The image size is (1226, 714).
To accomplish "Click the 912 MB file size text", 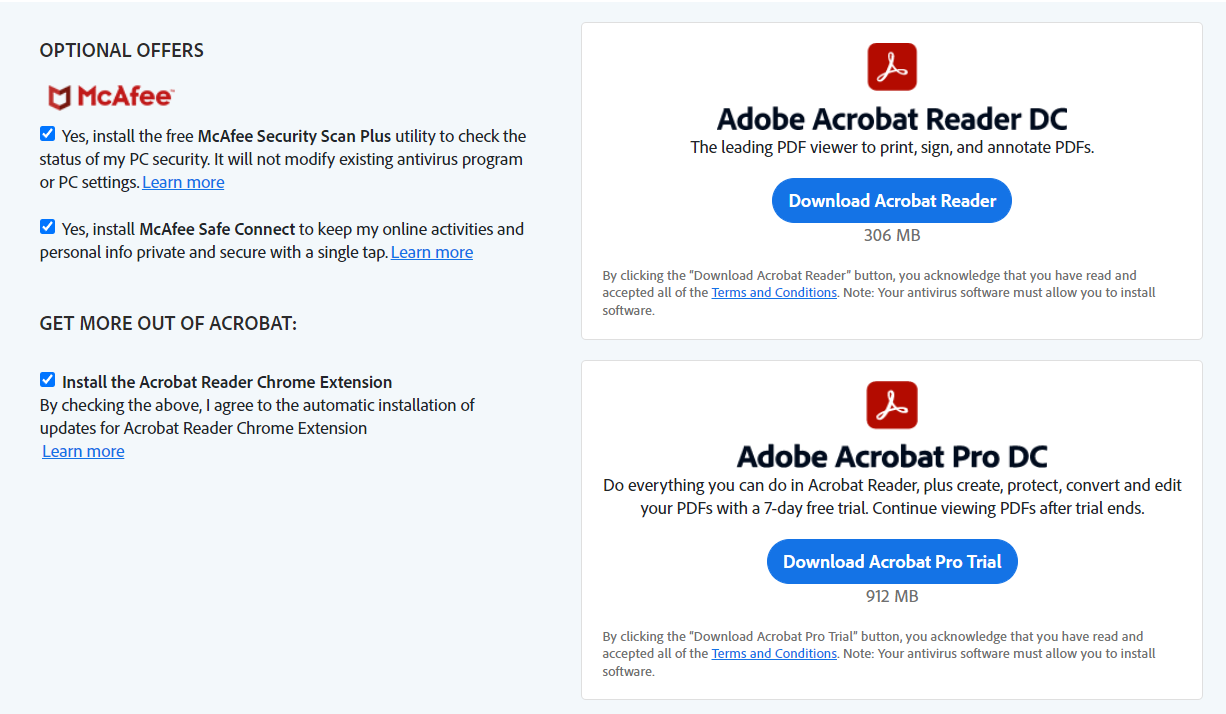I will [x=892, y=597].
